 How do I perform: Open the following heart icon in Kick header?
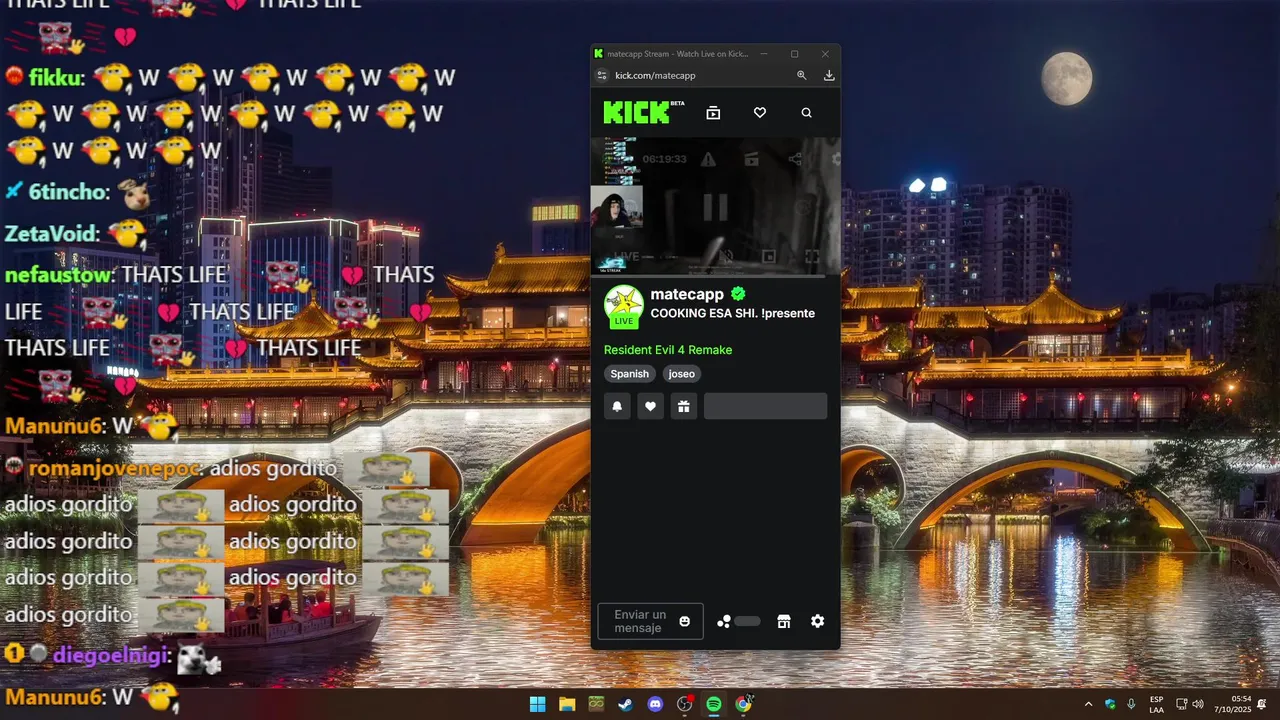(x=760, y=113)
